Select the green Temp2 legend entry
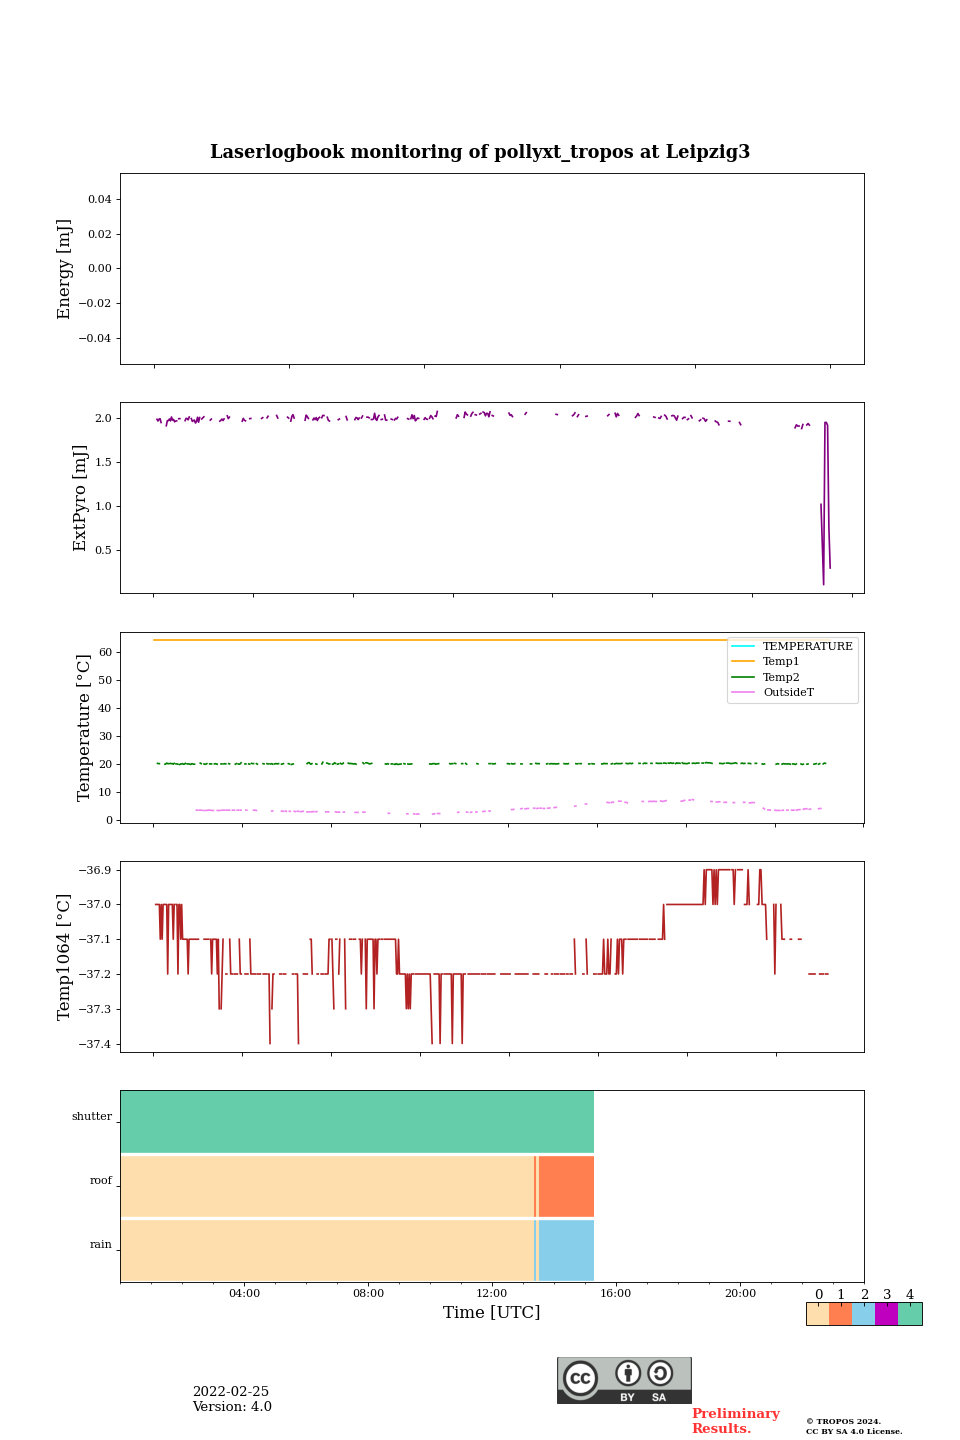 (x=781, y=677)
